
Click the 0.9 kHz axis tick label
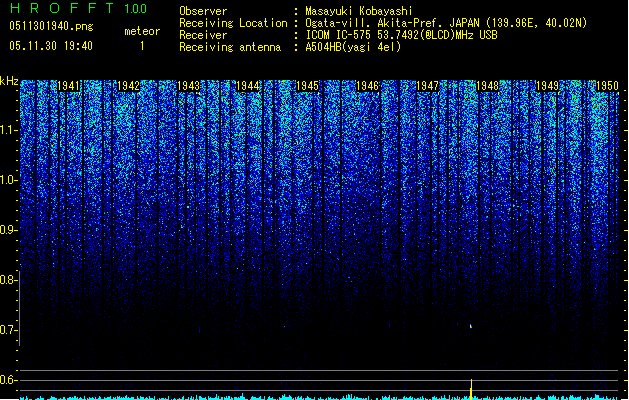coord(8,230)
